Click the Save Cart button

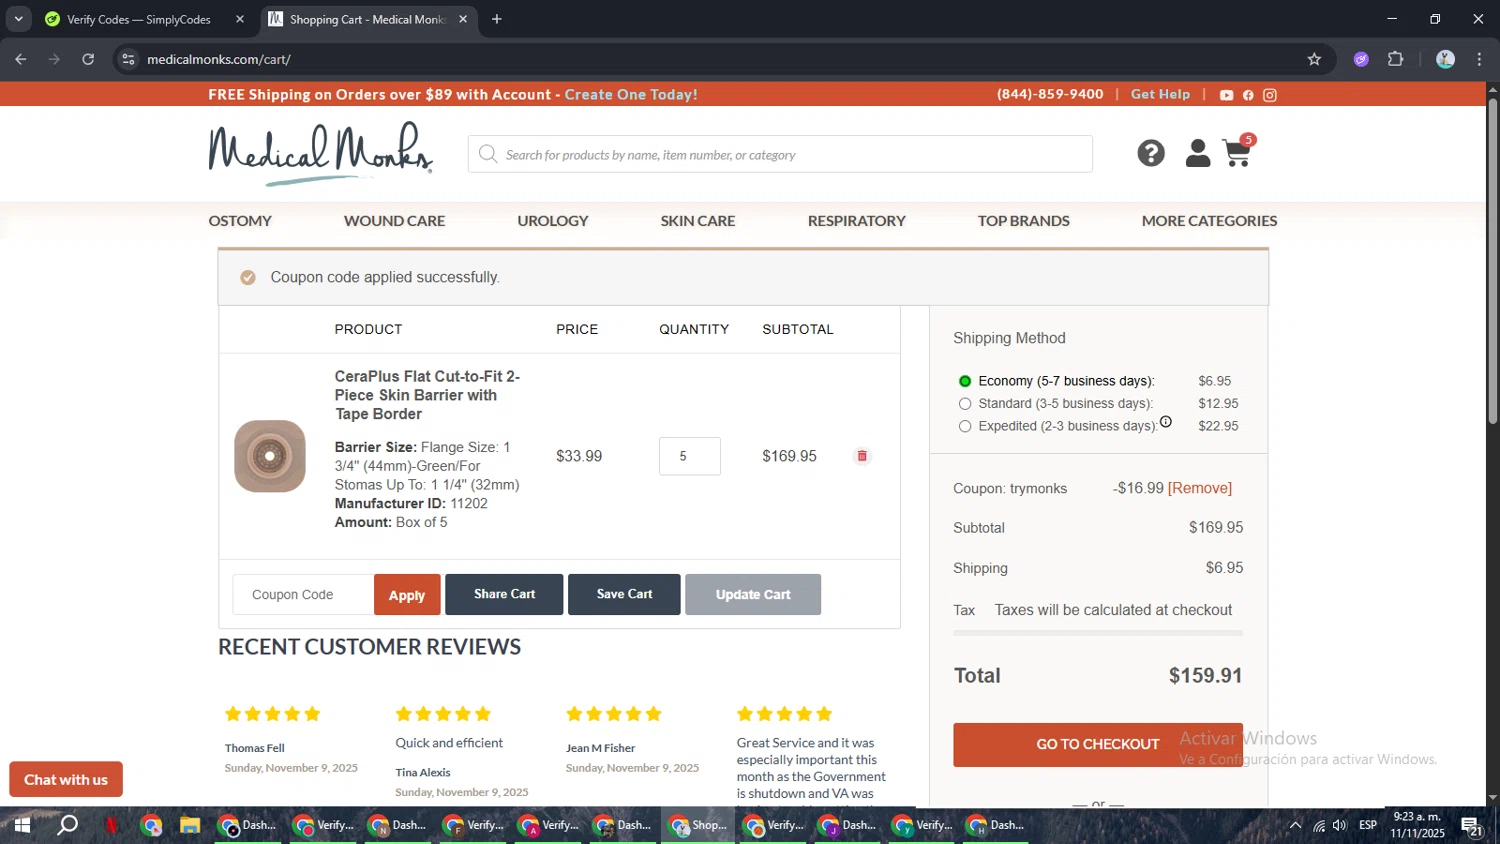(x=624, y=594)
